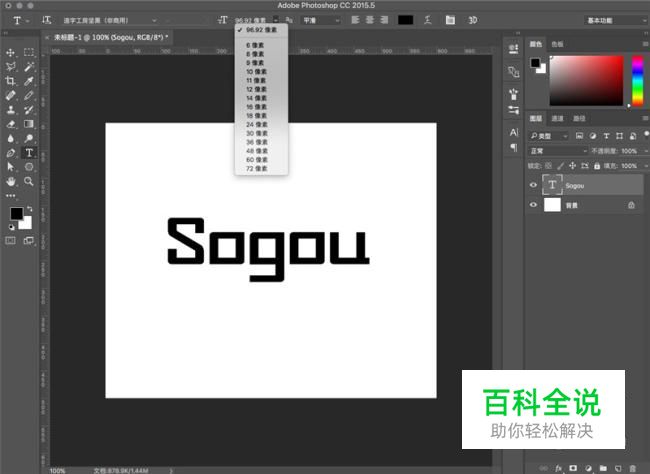Image resolution: width=650 pixels, height=474 pixels.
Task: Click the toolbox foreground color swatch
Action: (16, 214)
